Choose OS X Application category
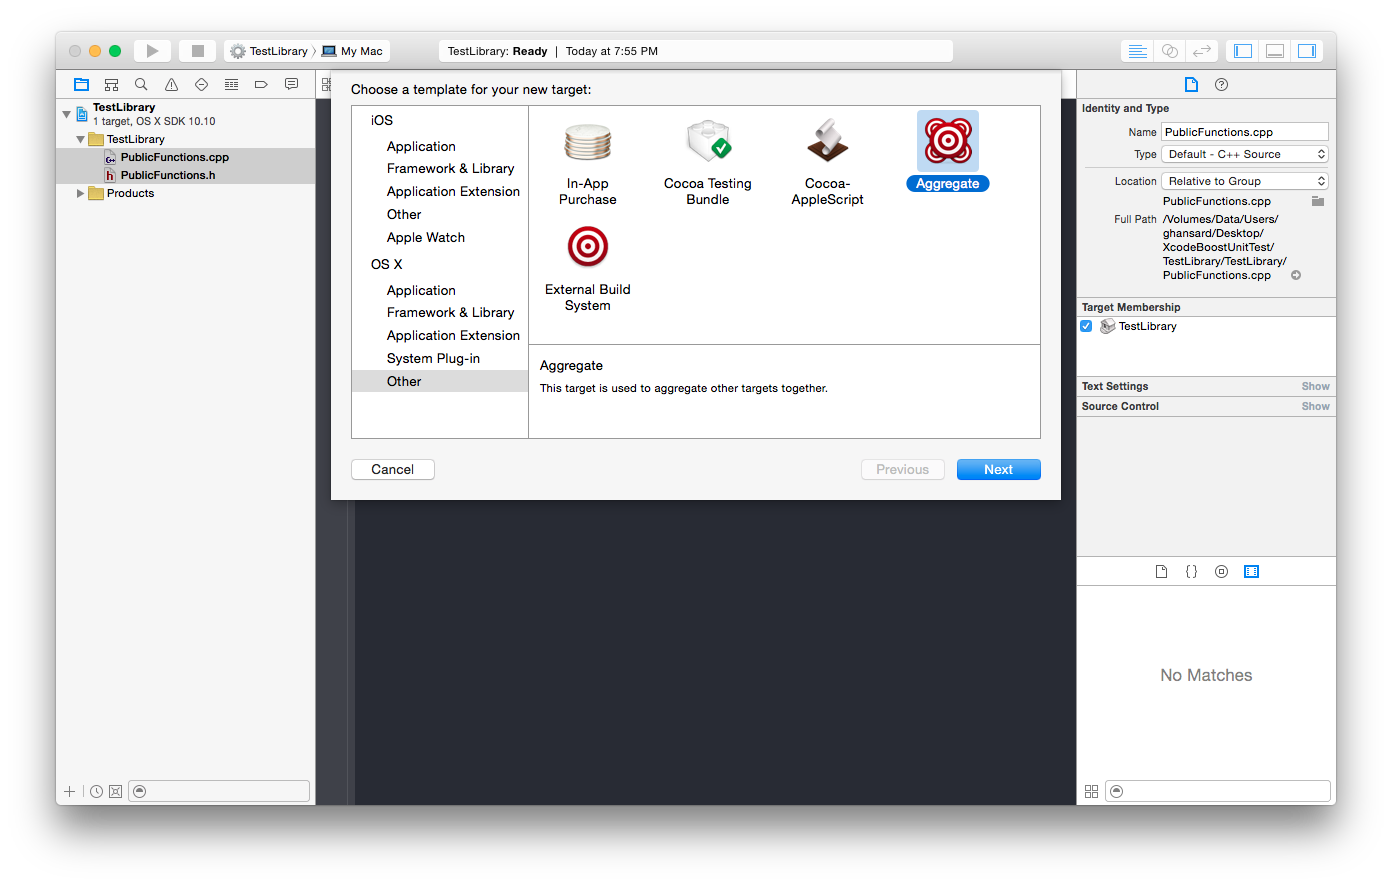This screenshot has width=1392, height=885. pos(421,290)
